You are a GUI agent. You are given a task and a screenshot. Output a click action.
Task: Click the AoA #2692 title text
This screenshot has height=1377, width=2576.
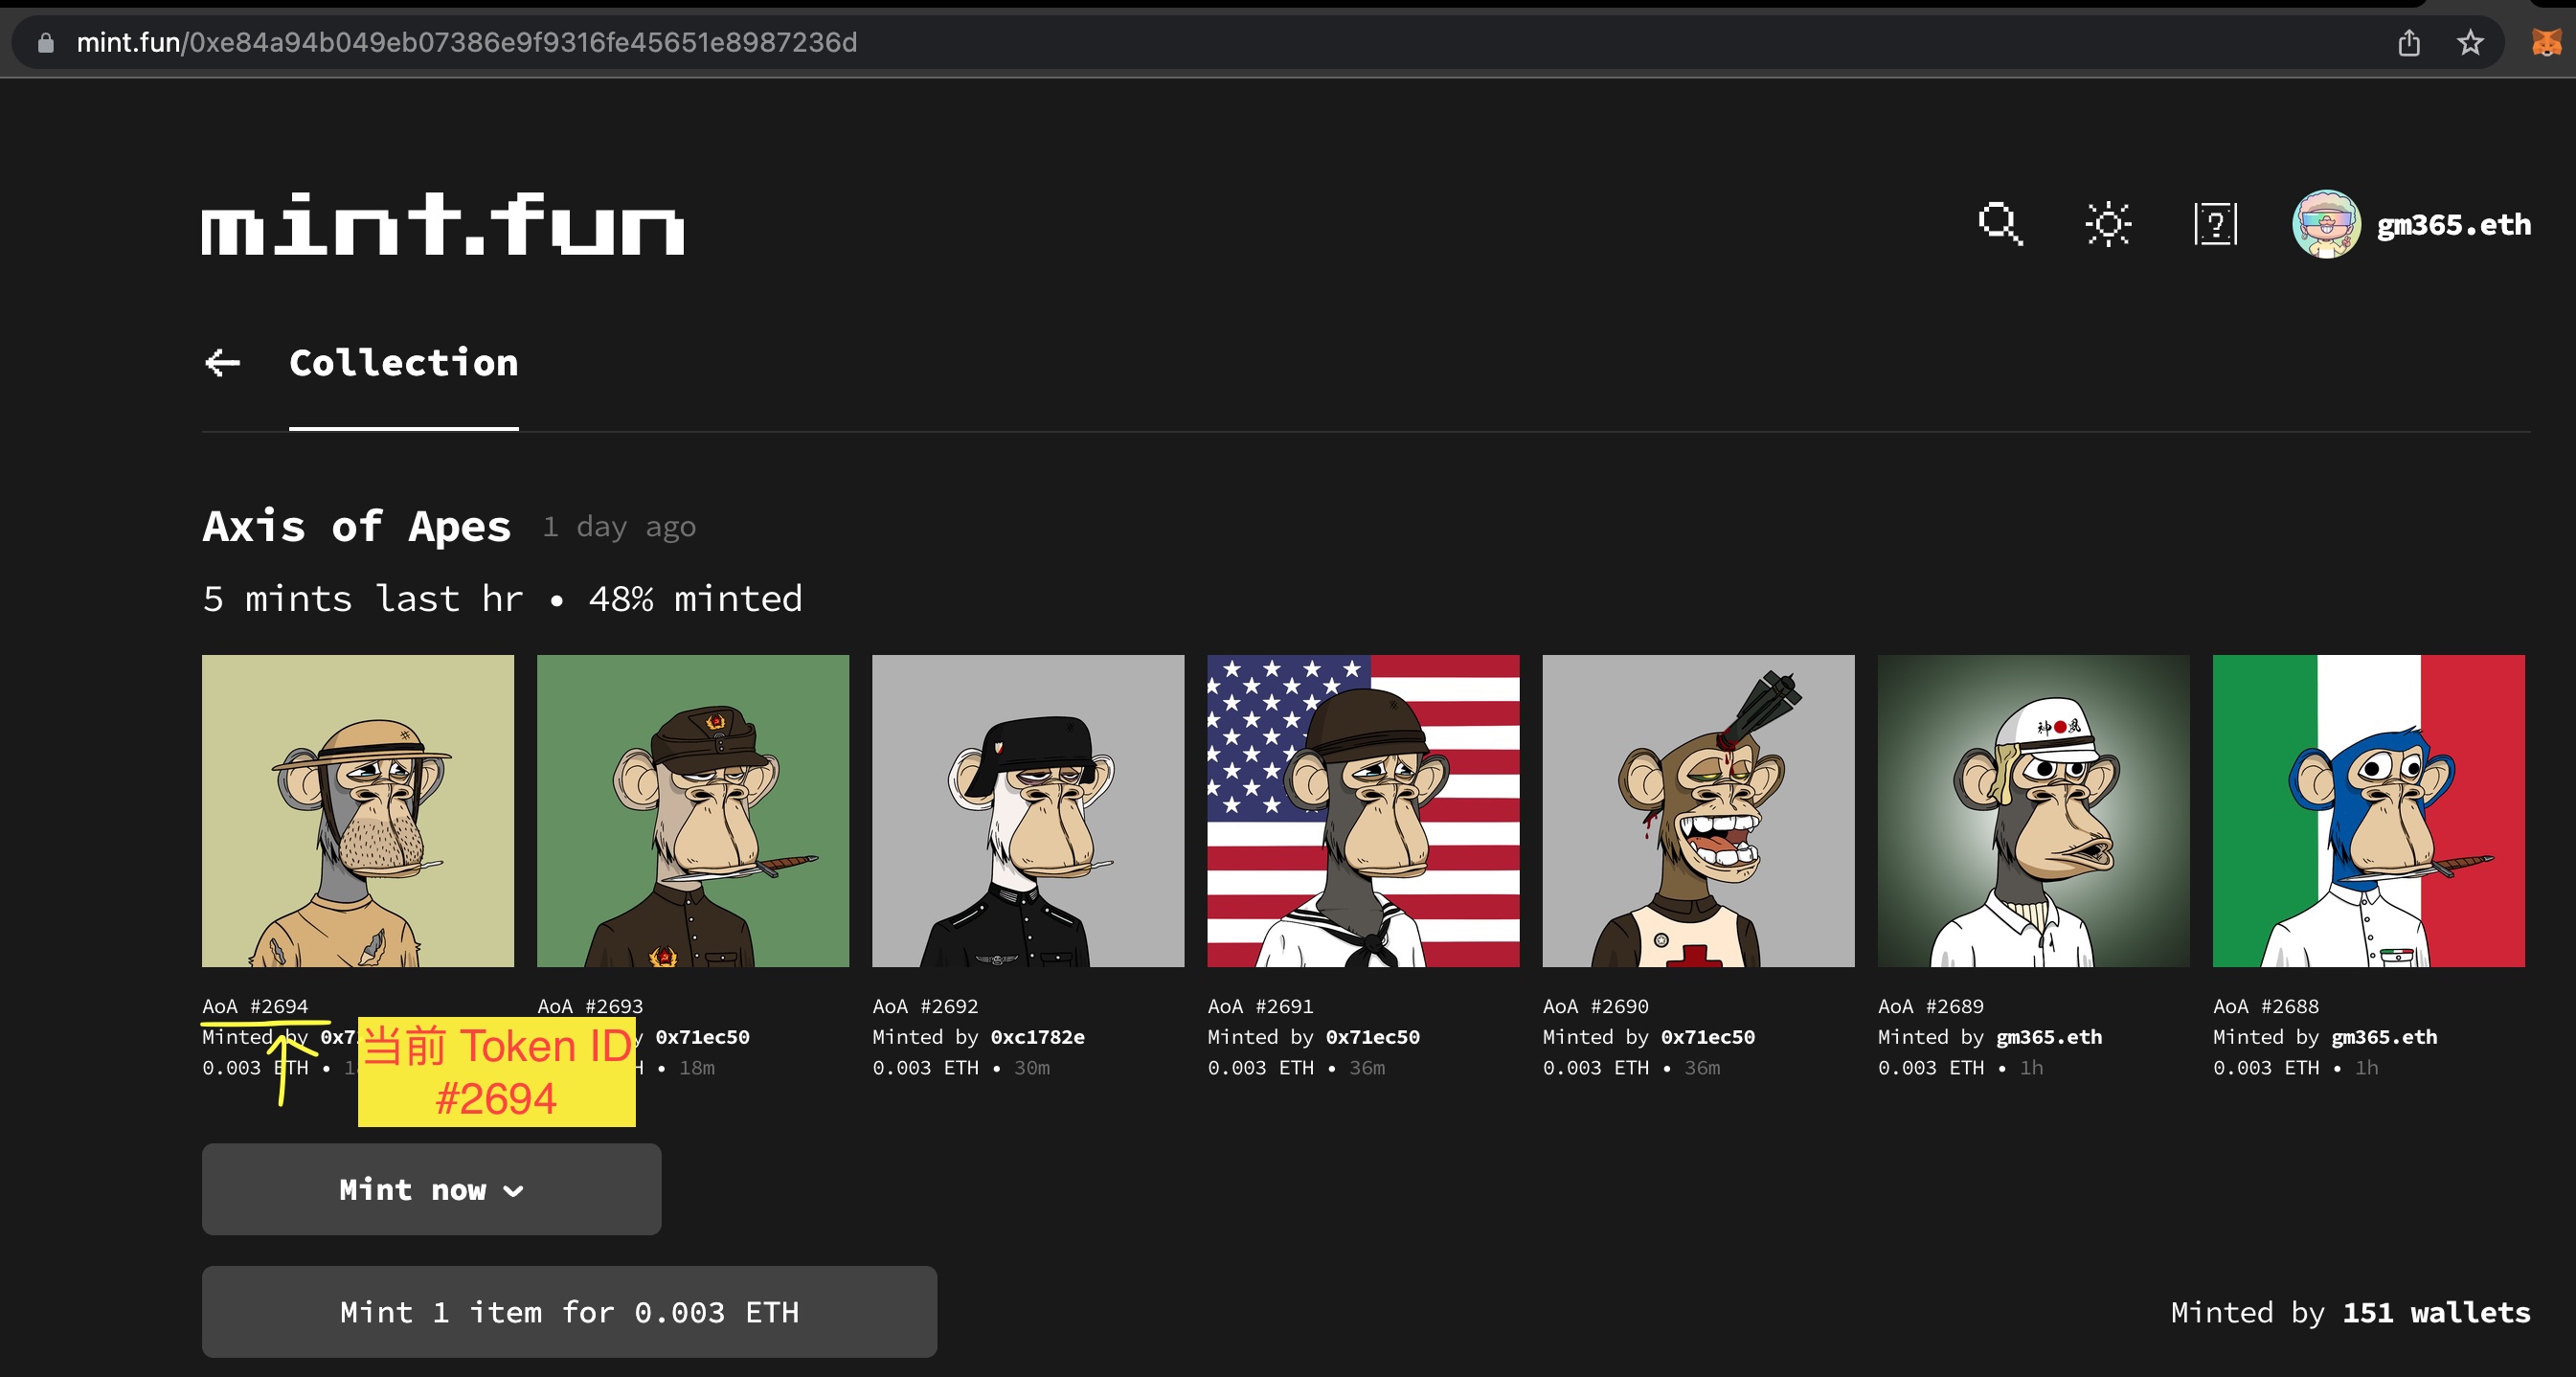(x=925, y=1006)
